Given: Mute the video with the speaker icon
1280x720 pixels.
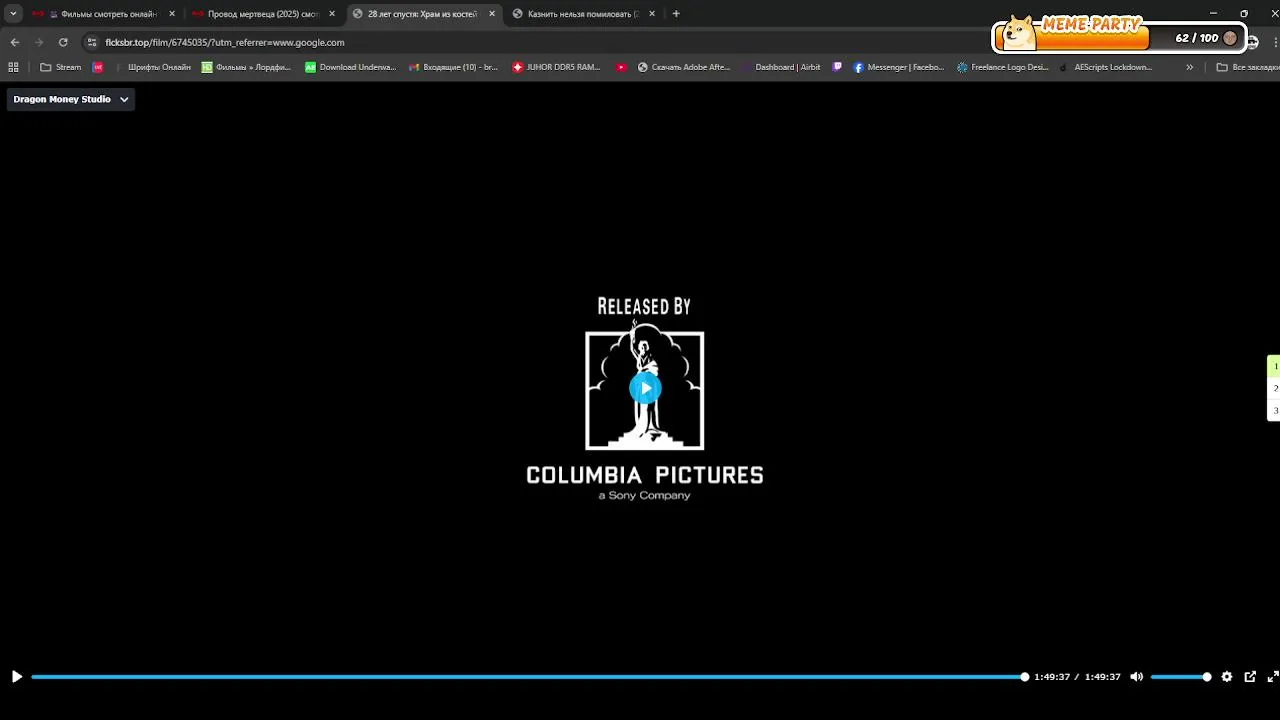Looking at the screenshot, I should coord(1136,677).
